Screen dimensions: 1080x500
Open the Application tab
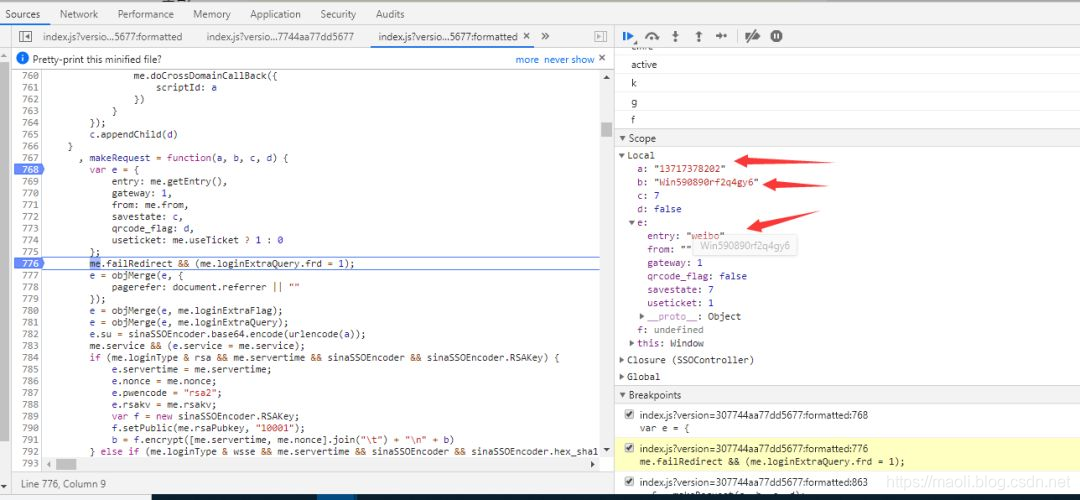276,14
